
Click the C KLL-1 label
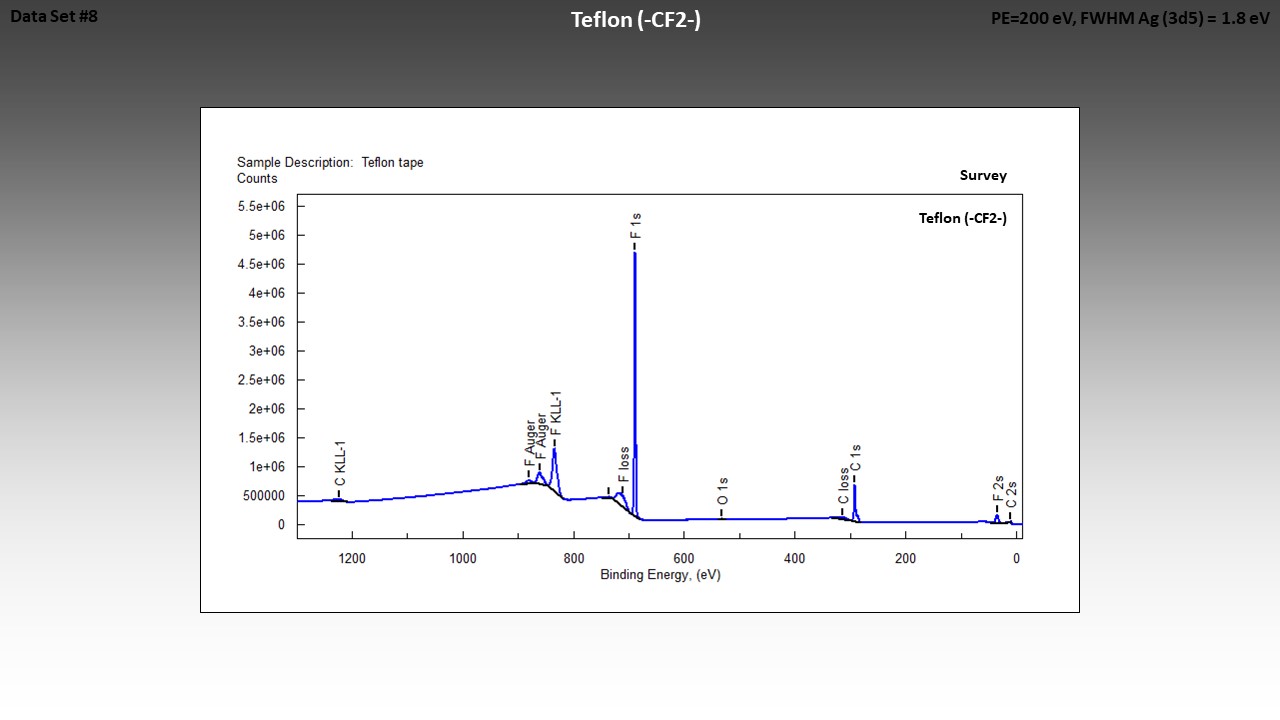340,464
